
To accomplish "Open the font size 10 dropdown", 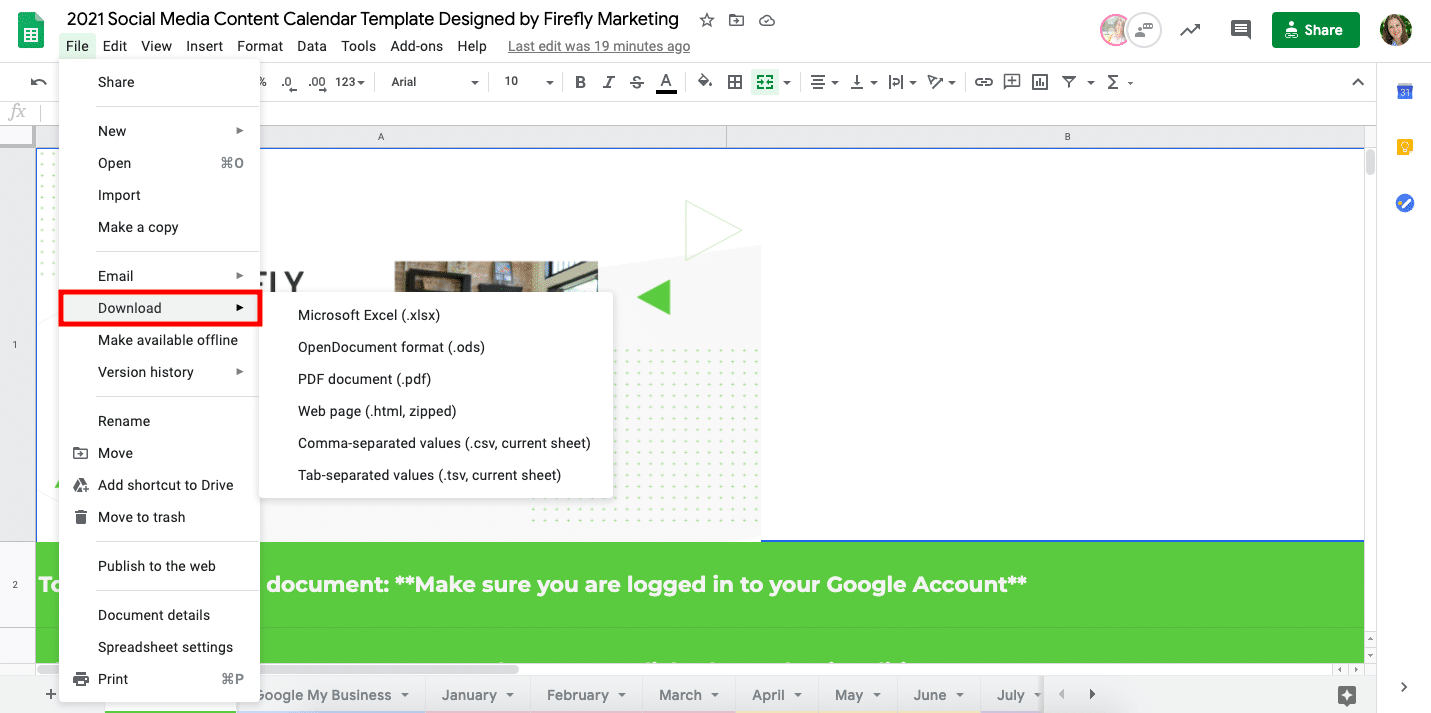I will pos(529,82).
